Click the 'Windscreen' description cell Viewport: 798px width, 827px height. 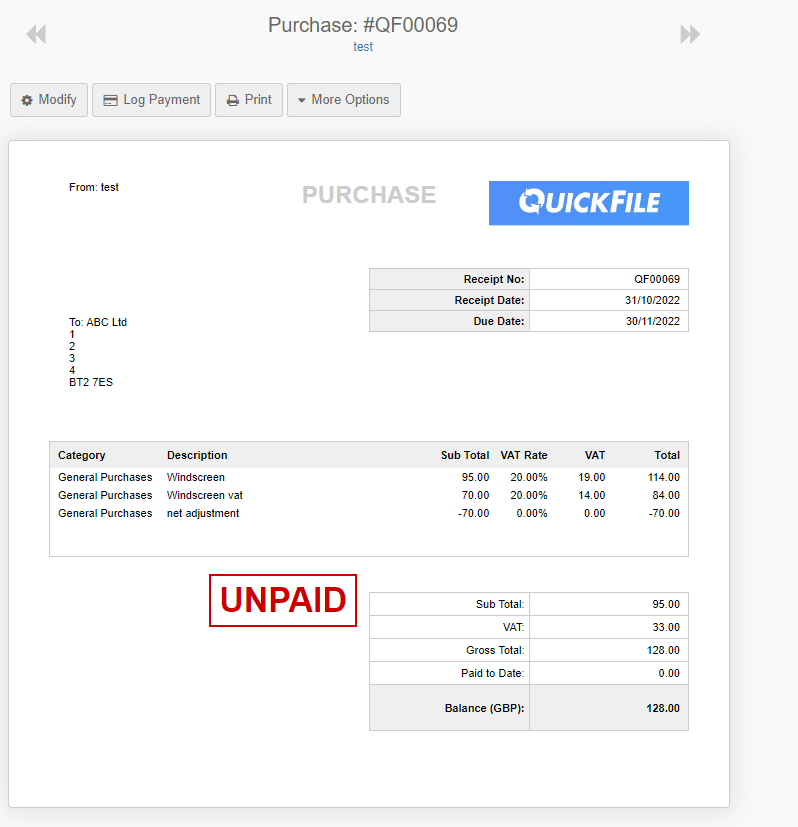(x=196, y=477)
